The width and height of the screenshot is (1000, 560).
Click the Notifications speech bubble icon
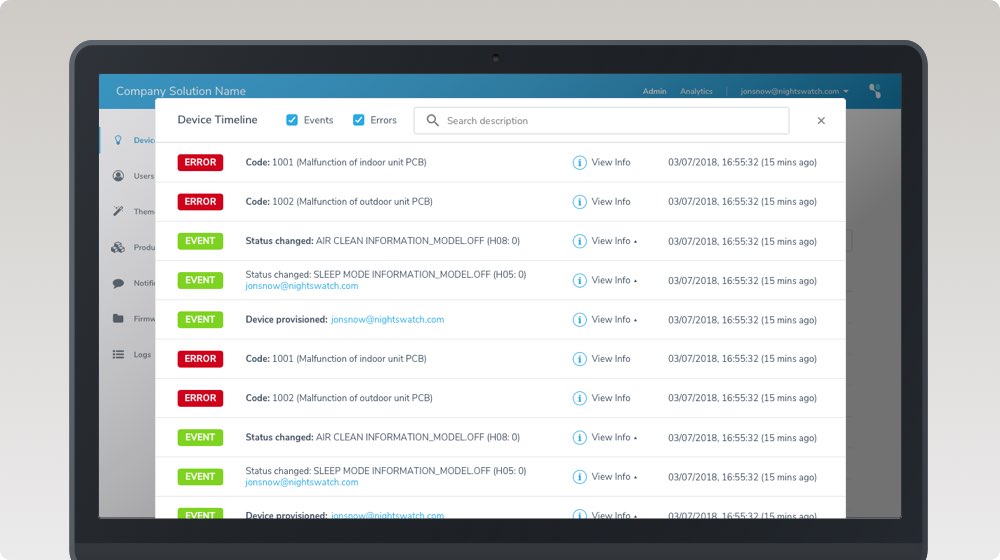tap(118, 283)
